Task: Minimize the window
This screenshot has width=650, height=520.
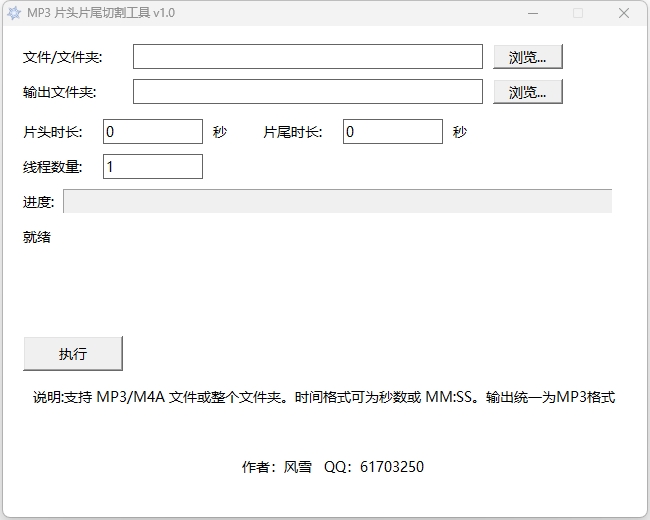Action: click(x=533, y=13)
